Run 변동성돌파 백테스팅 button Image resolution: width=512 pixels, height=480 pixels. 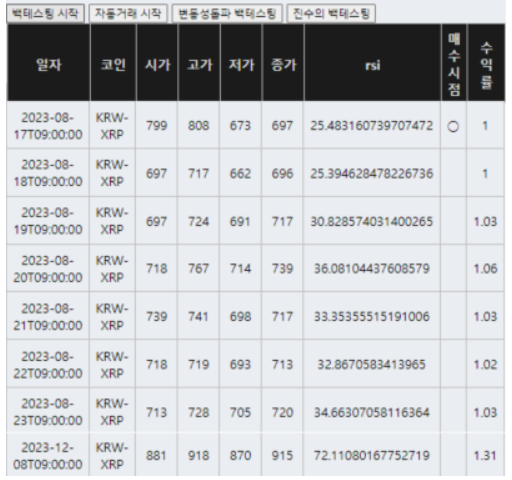pos(227,13)
